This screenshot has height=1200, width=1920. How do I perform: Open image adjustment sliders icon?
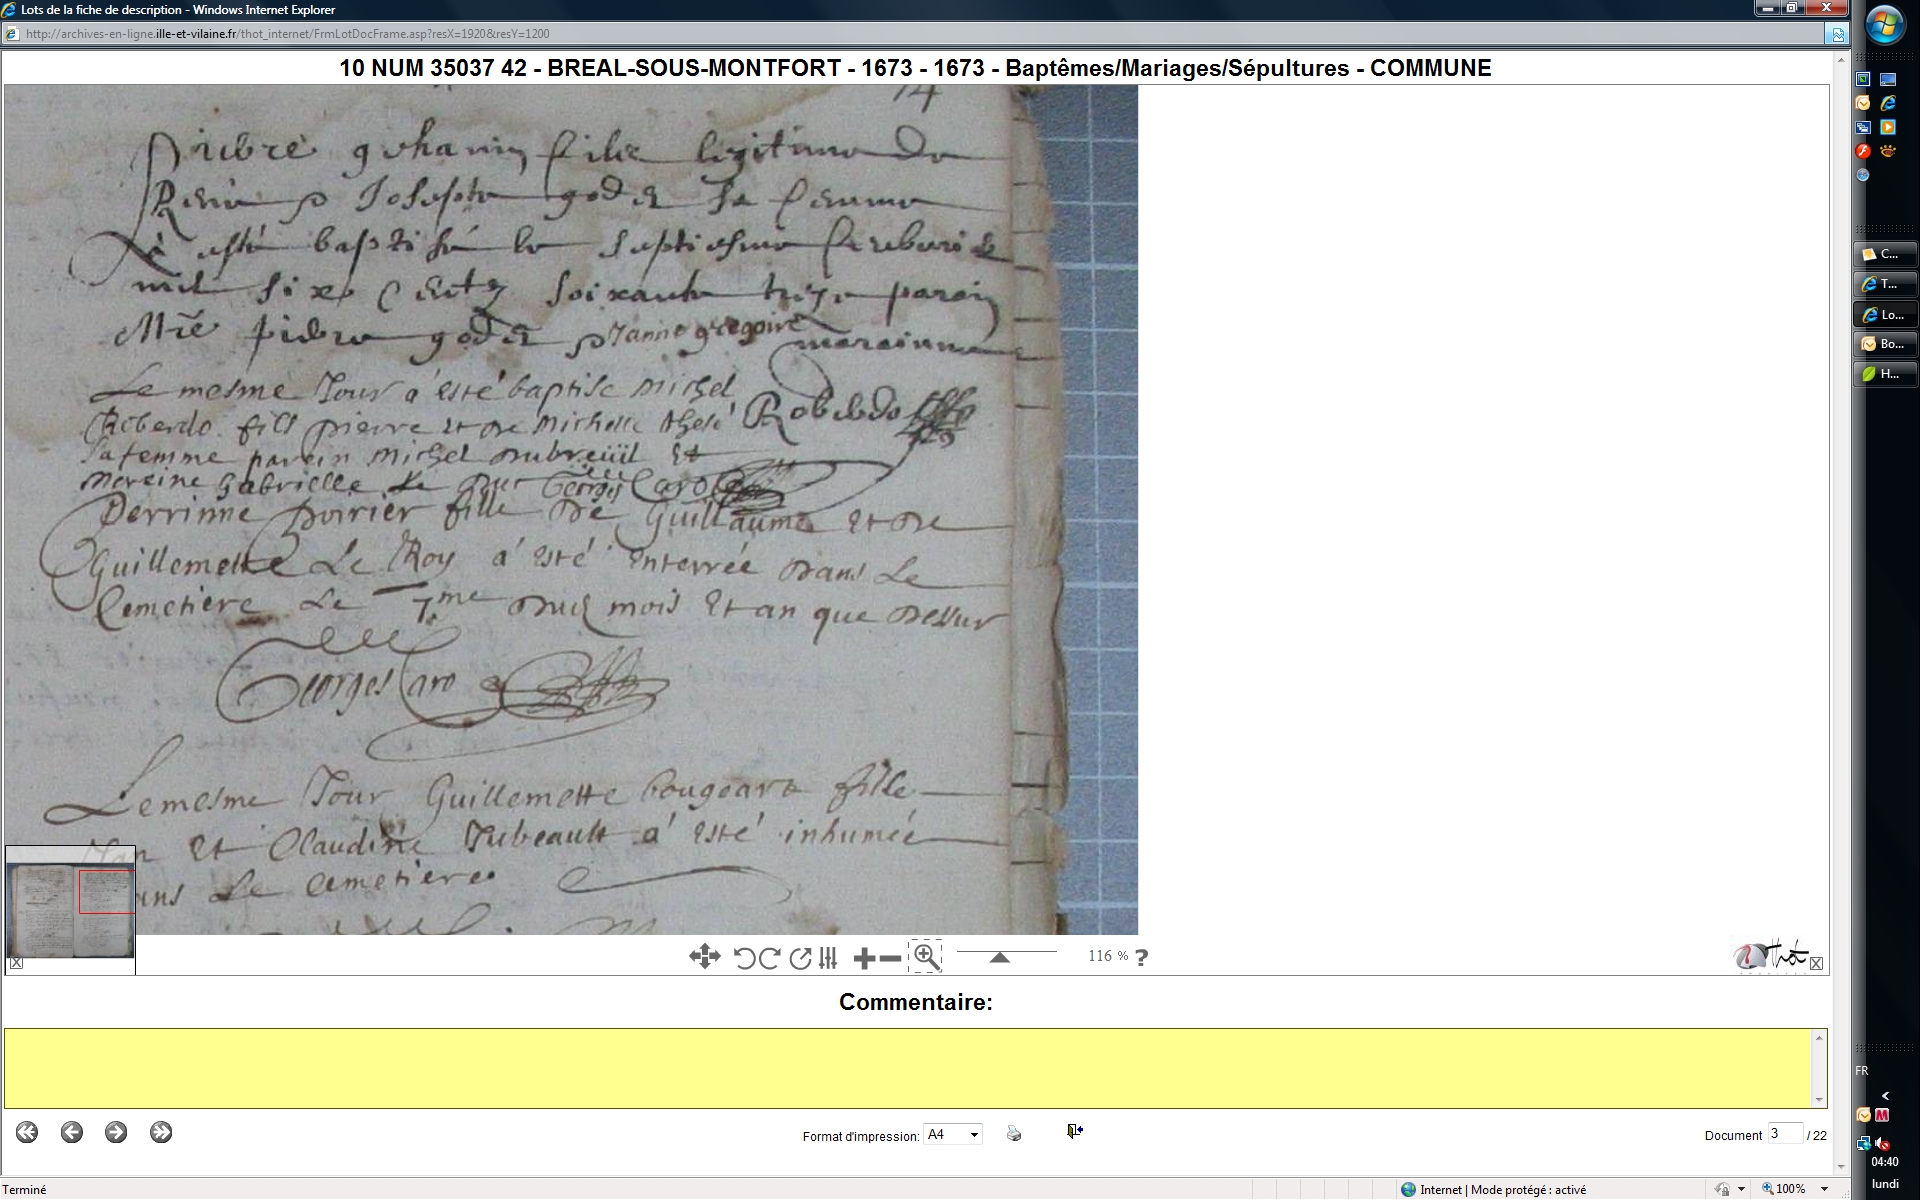[x=828, y=958]
